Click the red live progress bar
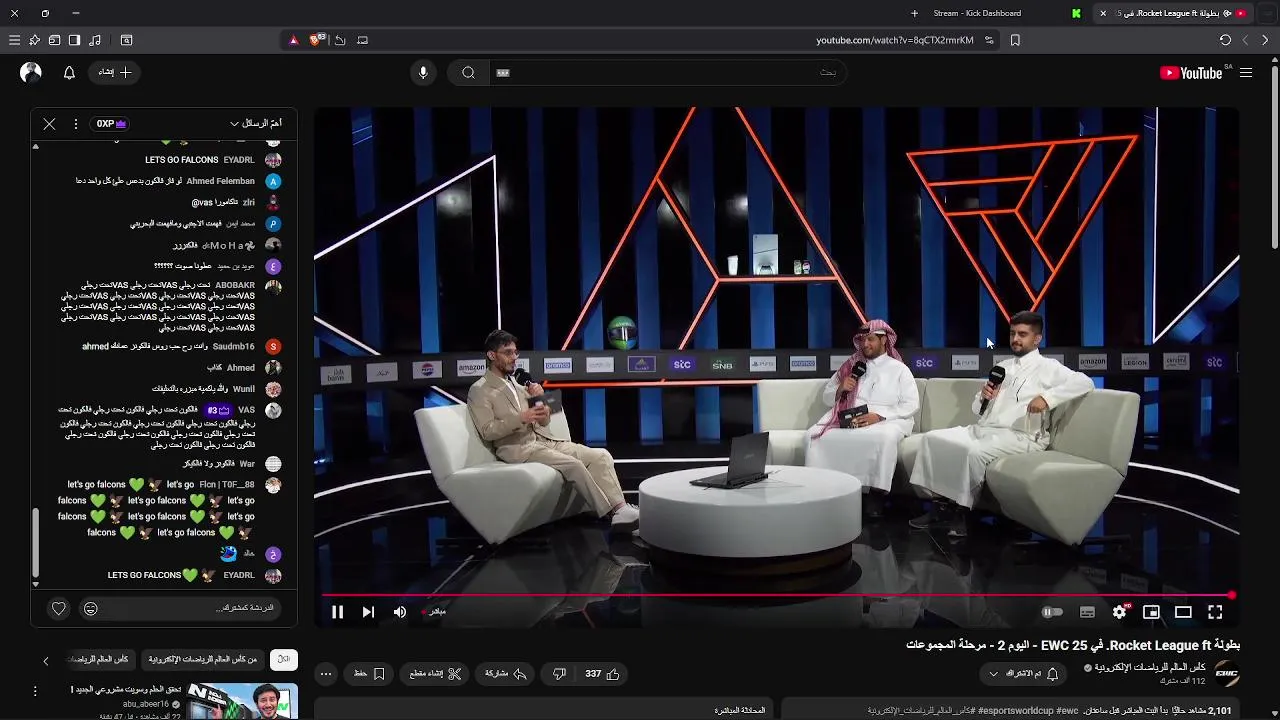1280x720 pixels. 777,596
